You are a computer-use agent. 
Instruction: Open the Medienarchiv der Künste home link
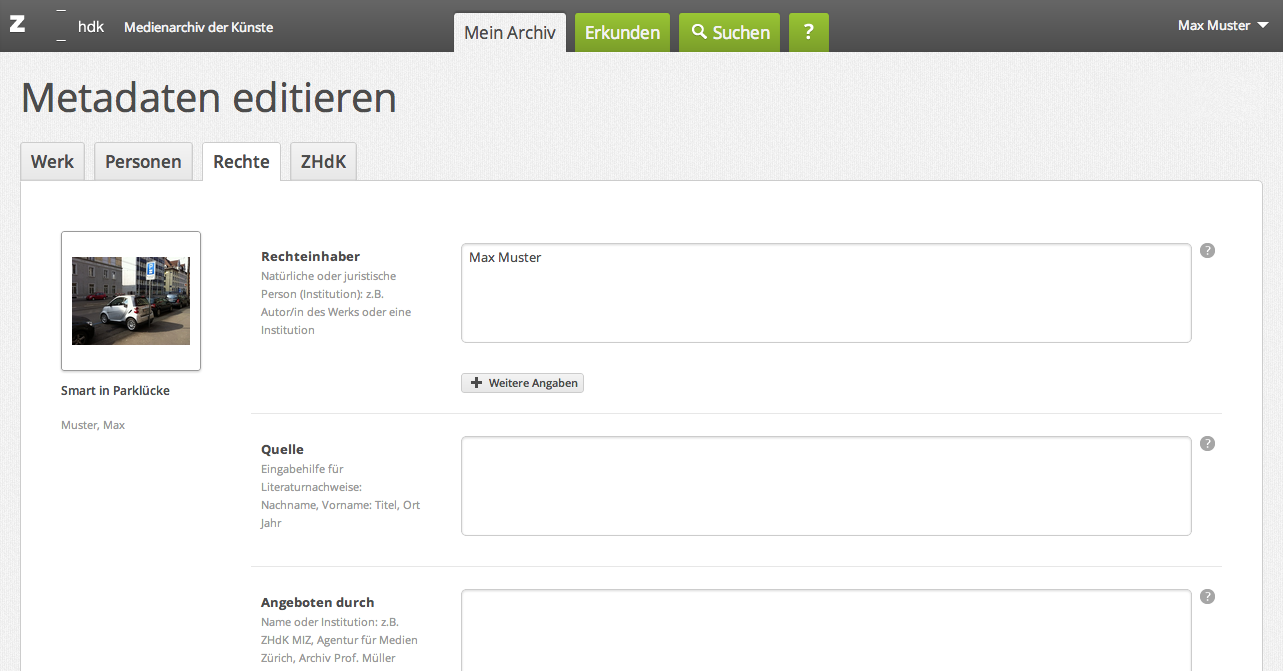pos(198,27)
